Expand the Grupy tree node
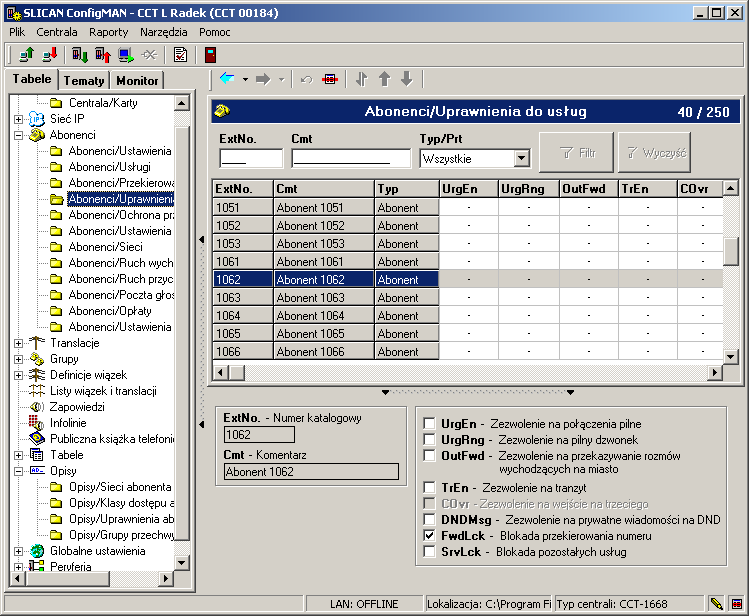 [x=19, y=359]
